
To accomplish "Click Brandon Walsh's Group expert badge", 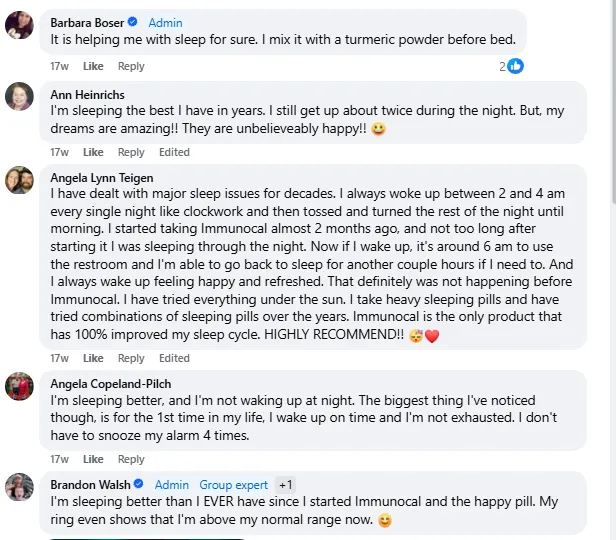I will (233, 485).
